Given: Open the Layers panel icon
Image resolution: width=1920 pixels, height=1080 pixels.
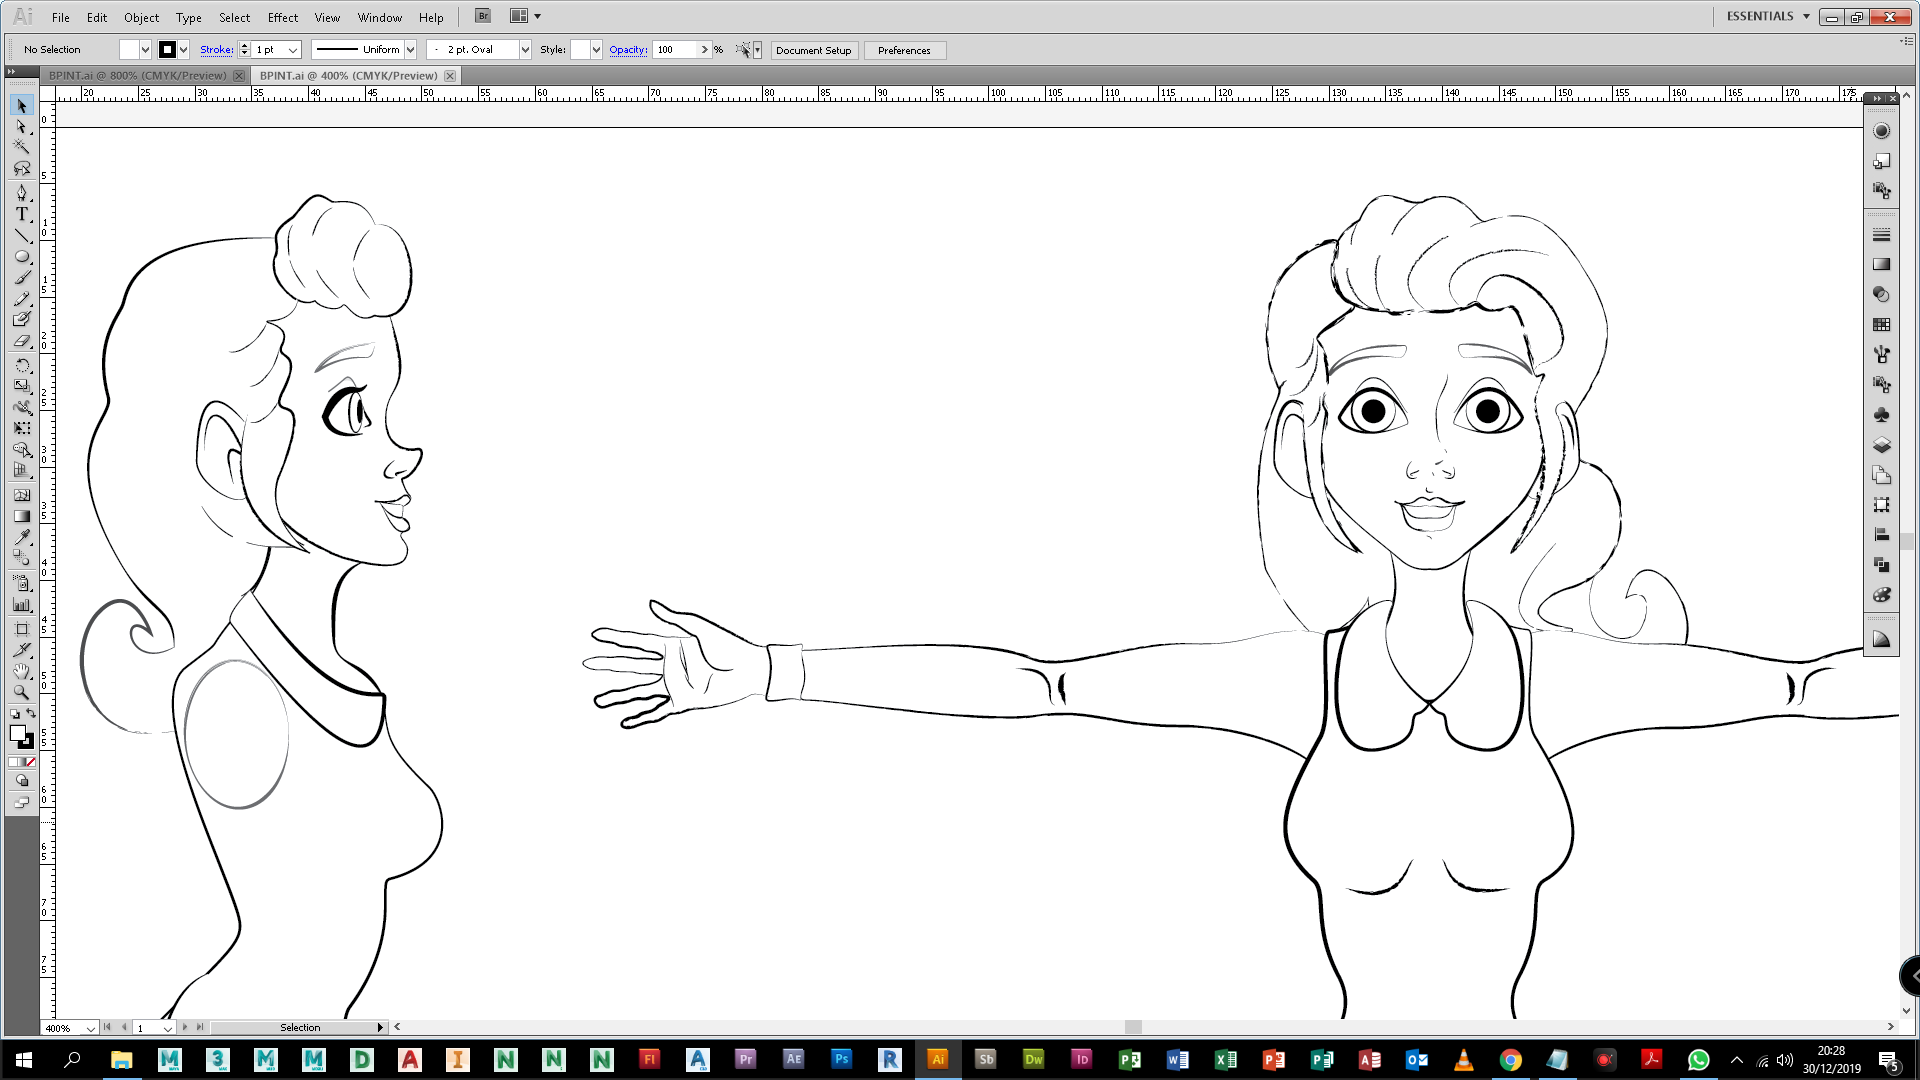Looking at the screenshot, I should pos(1881,445).
